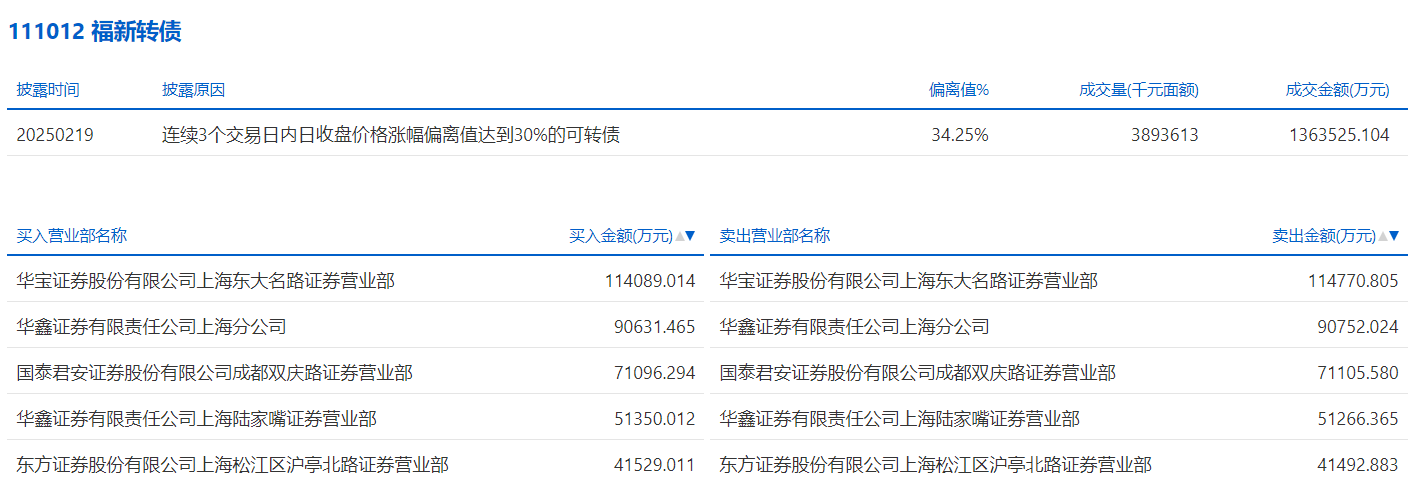
Task: Select the buy amount 90631.465
Action: [654, 327]
